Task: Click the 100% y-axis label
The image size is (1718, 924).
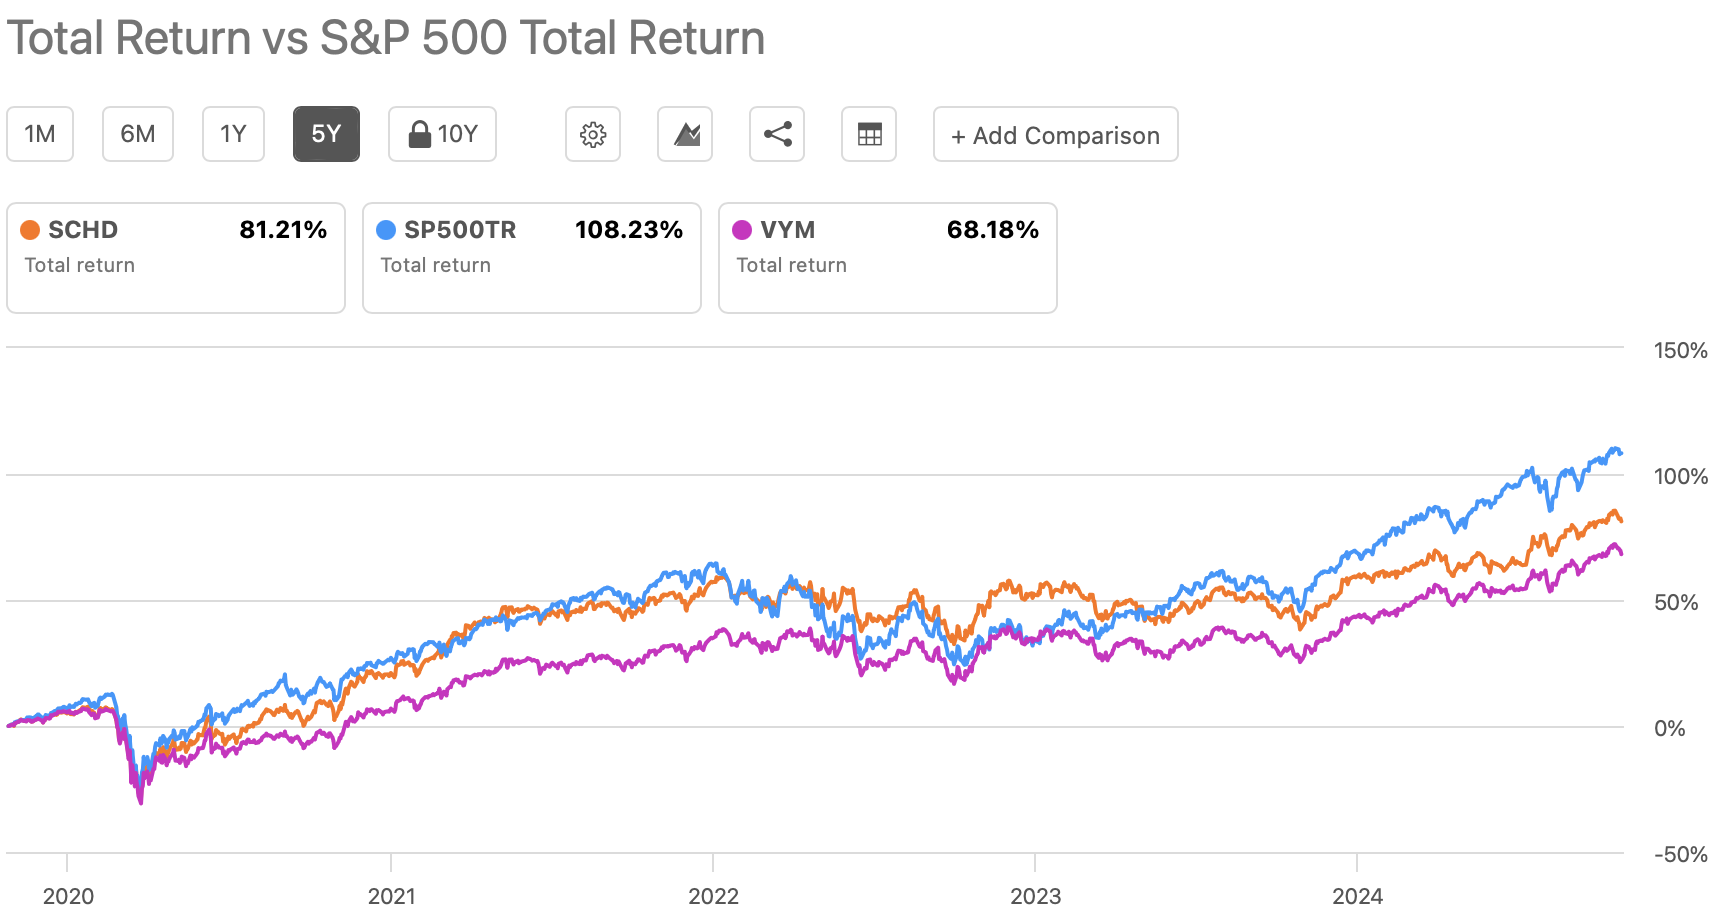Action: point(1680,476)
